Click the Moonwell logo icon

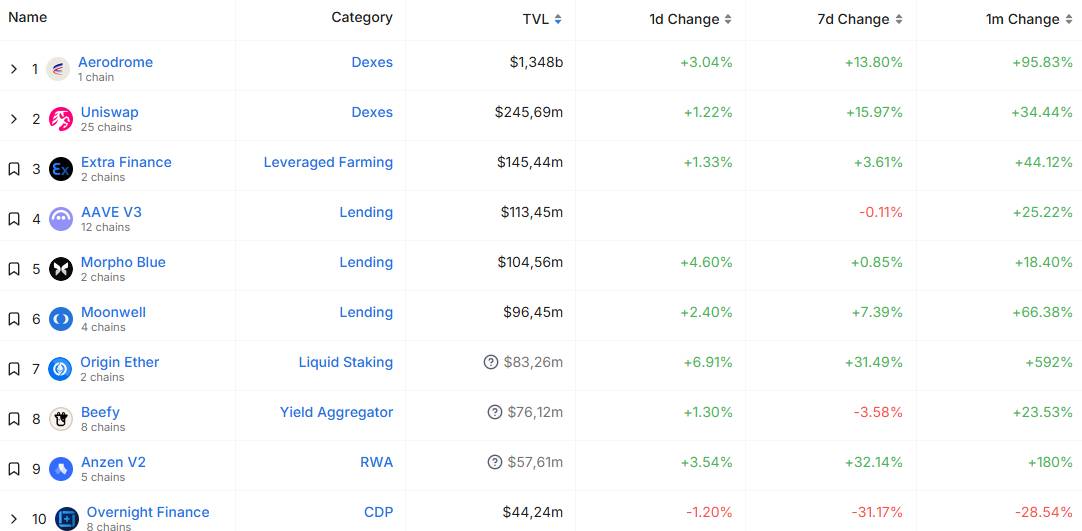coord(61,319)
